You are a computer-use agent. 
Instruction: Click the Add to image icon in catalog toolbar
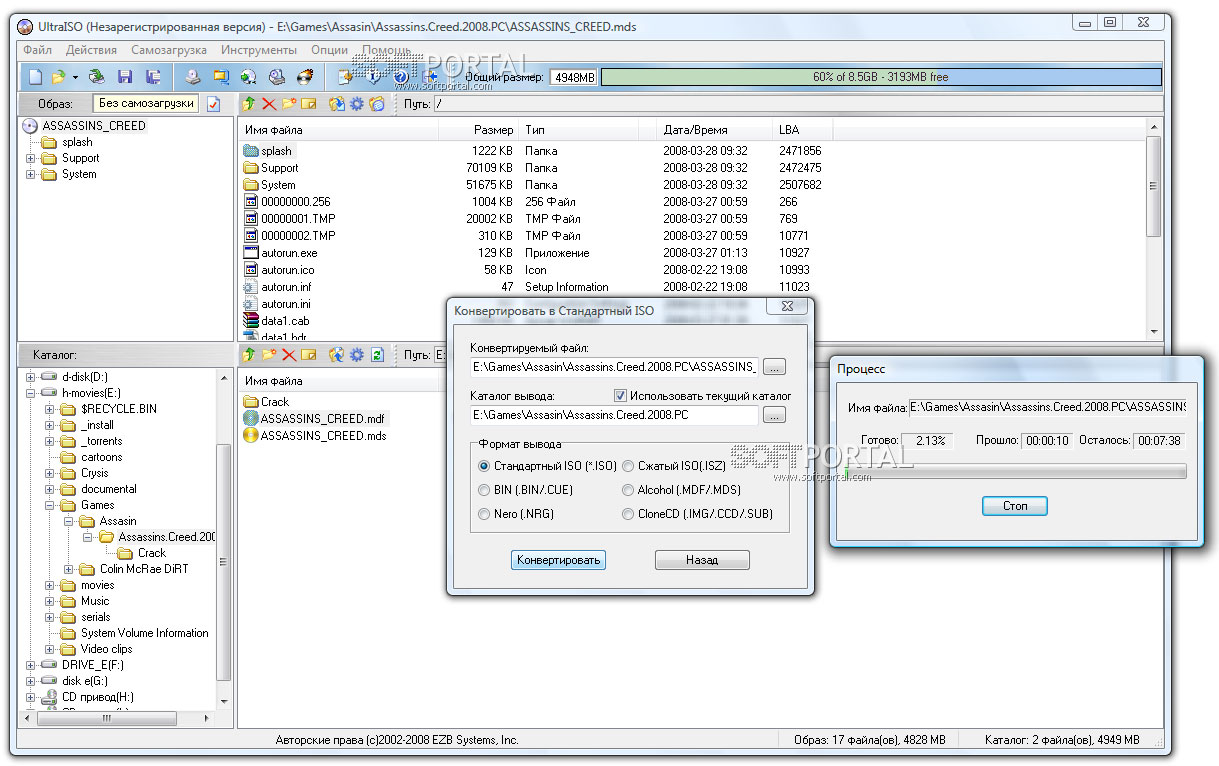(337, 355)
